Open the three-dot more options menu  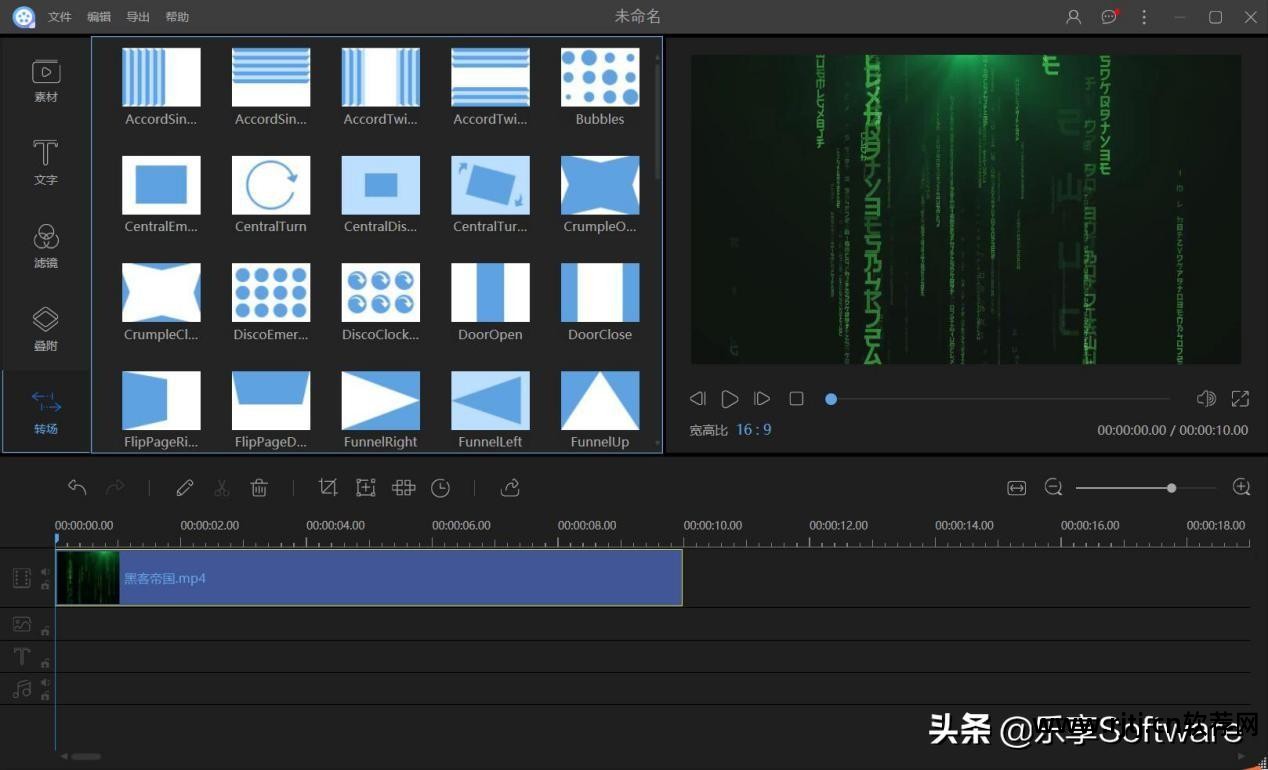pos(1144,17)
